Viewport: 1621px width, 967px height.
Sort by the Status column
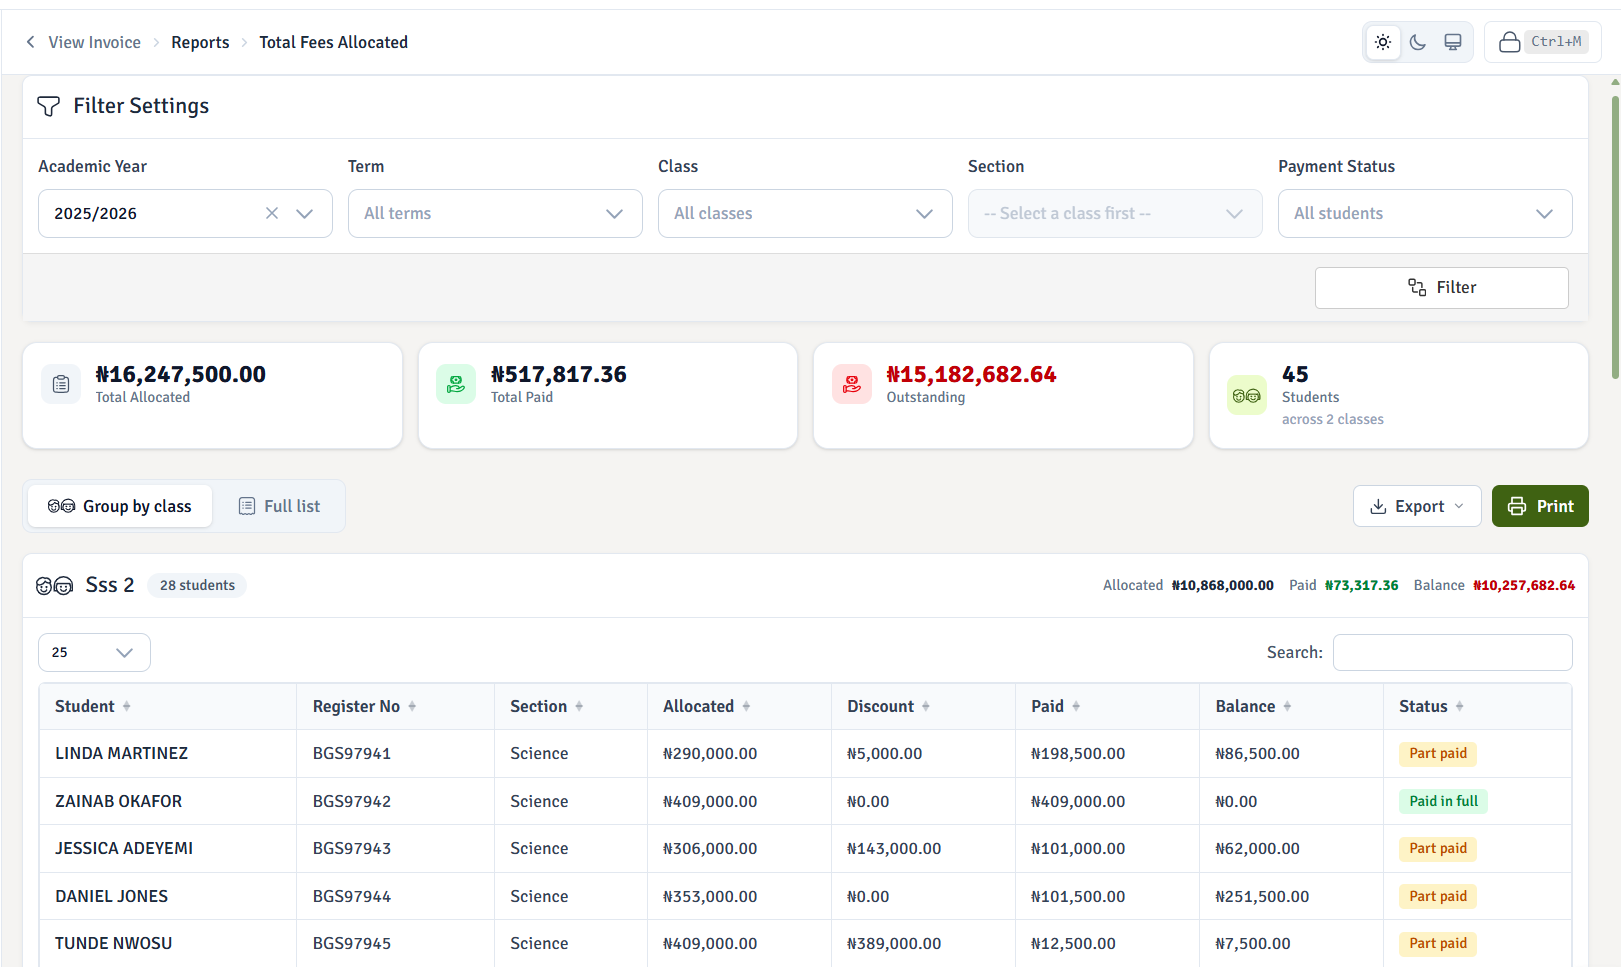pos(1477,706)
